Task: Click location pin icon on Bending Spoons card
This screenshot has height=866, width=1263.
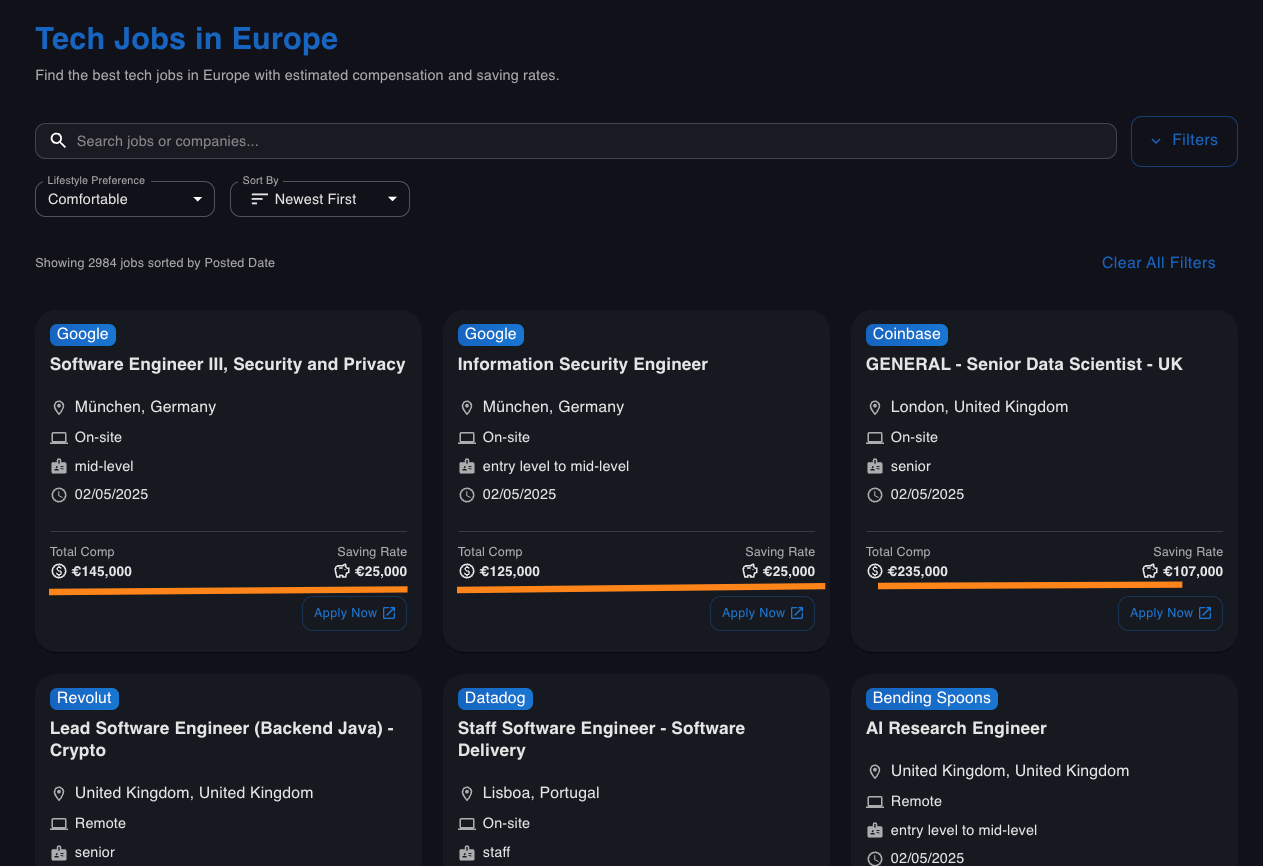Action: (x=875, y=772)
